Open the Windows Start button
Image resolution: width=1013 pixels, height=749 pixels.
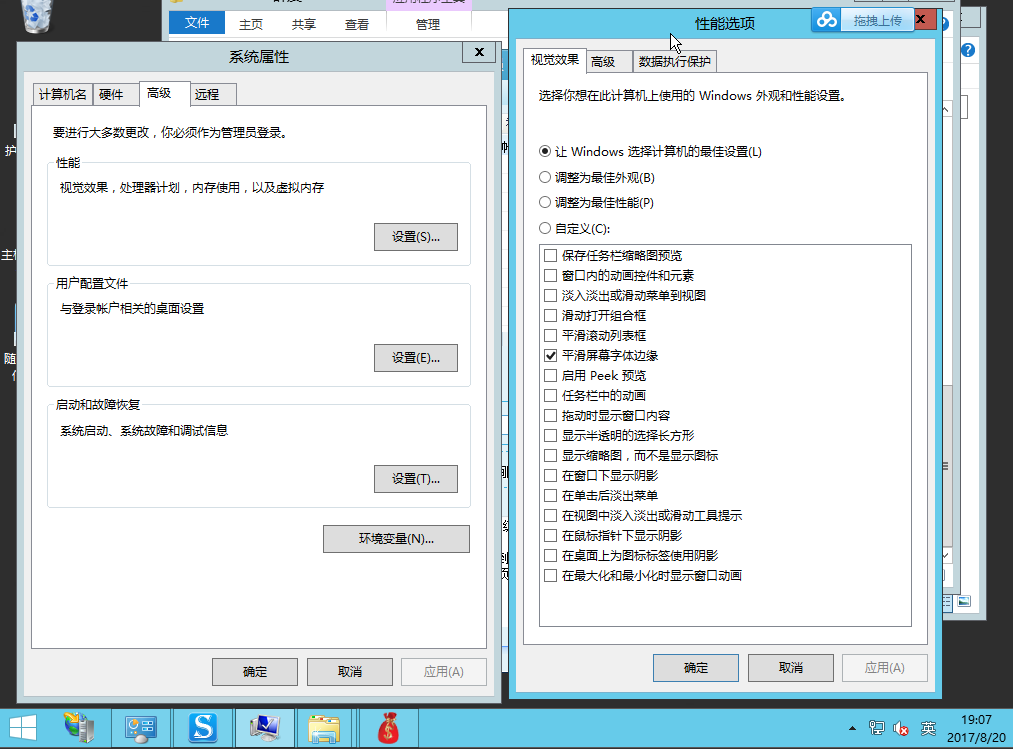click(22, 727)
